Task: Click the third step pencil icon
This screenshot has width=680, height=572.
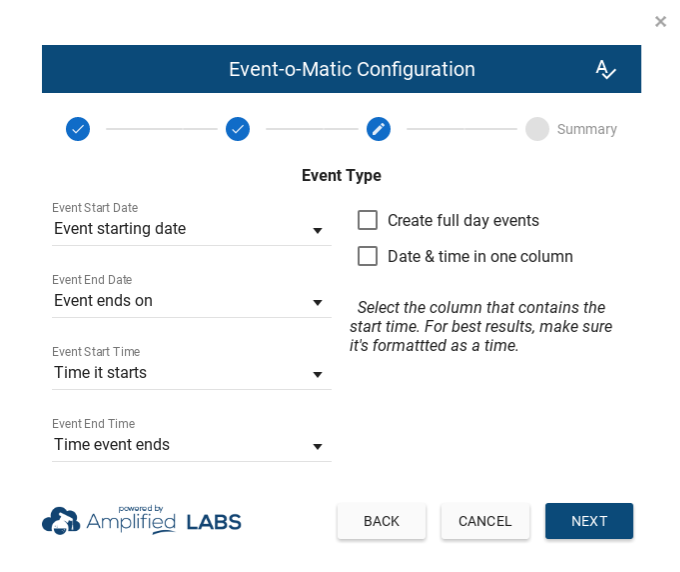Action: pos(378,129)
